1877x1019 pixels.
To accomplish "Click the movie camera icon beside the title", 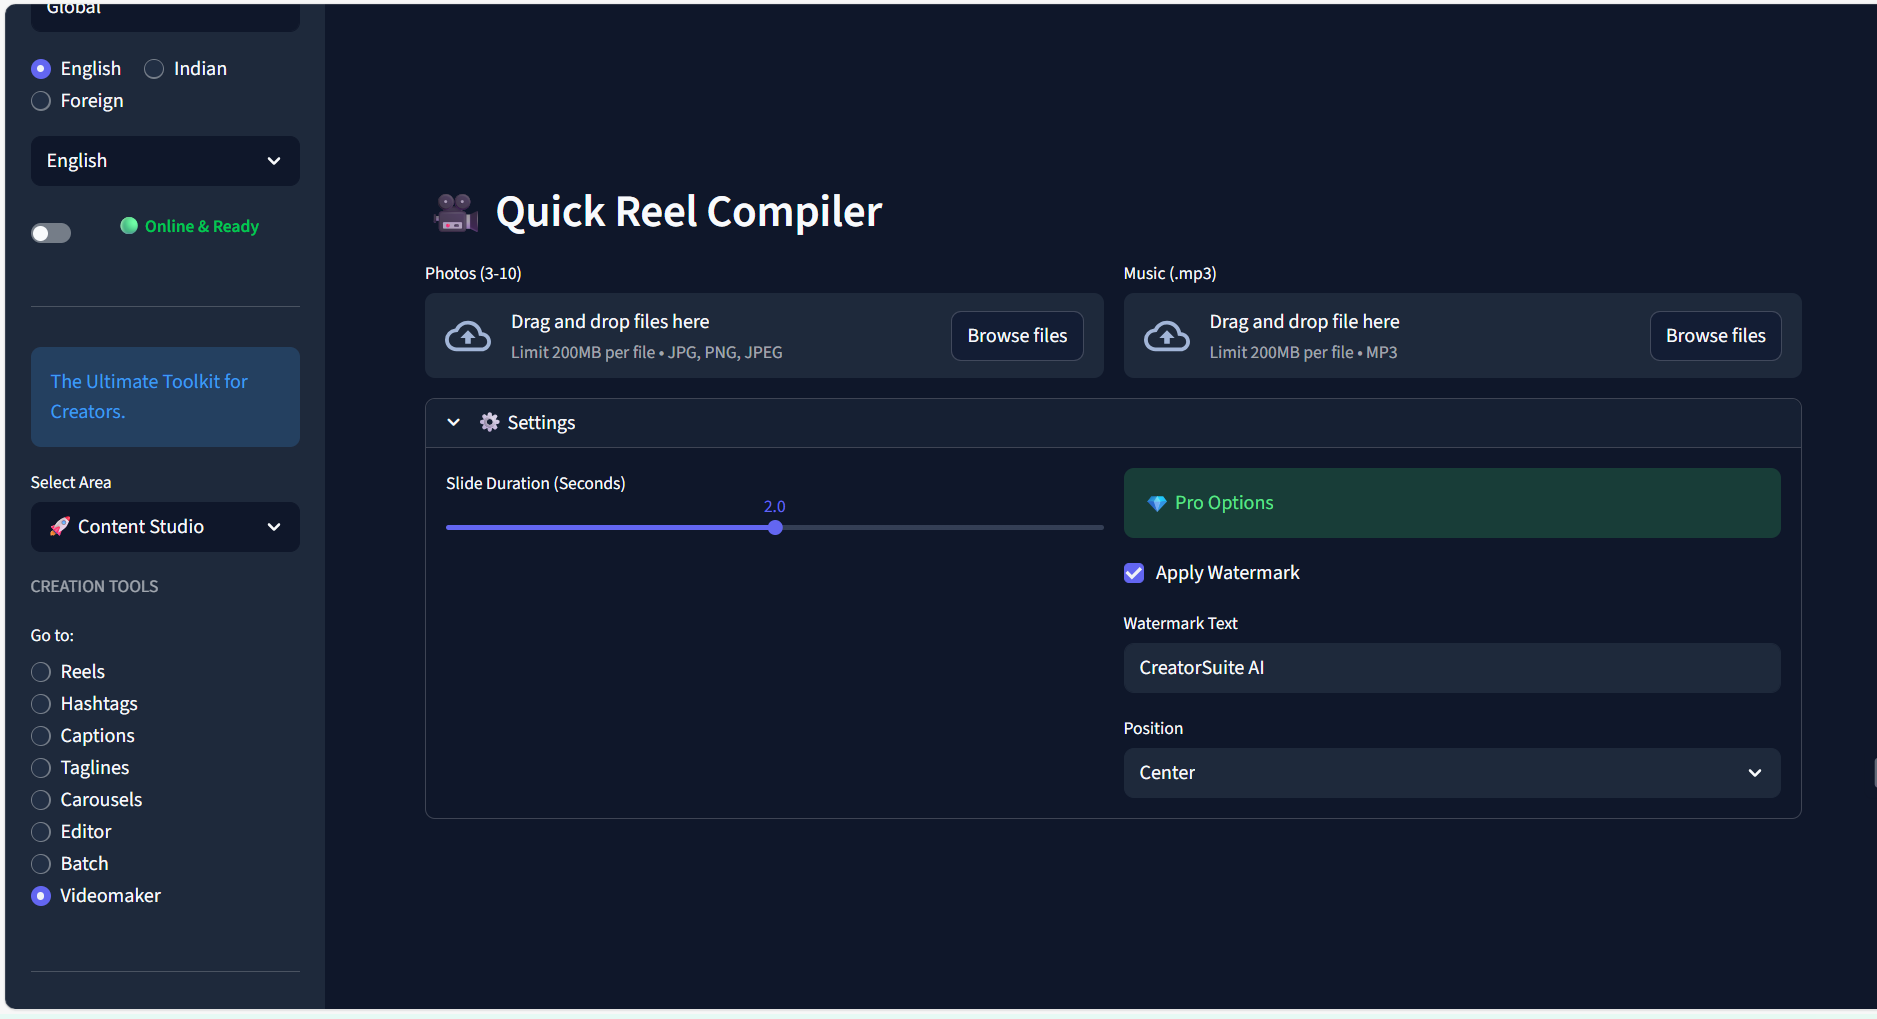I will [x=455, y=212].
